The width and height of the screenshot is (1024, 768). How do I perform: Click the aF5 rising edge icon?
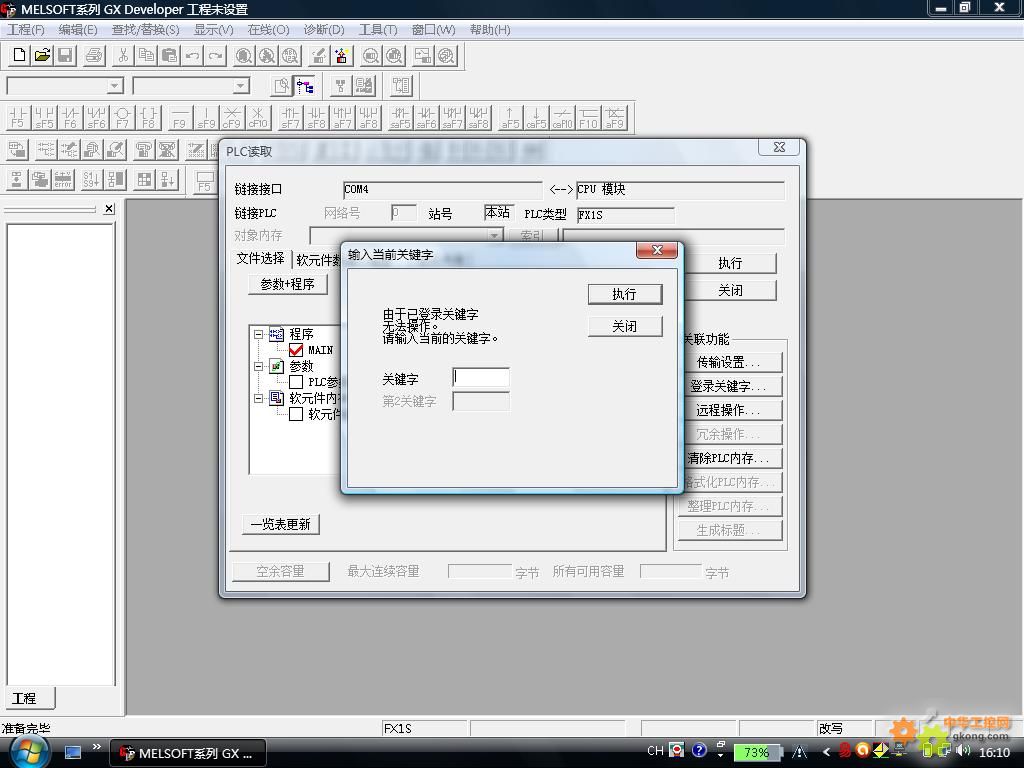pos(511,118)
